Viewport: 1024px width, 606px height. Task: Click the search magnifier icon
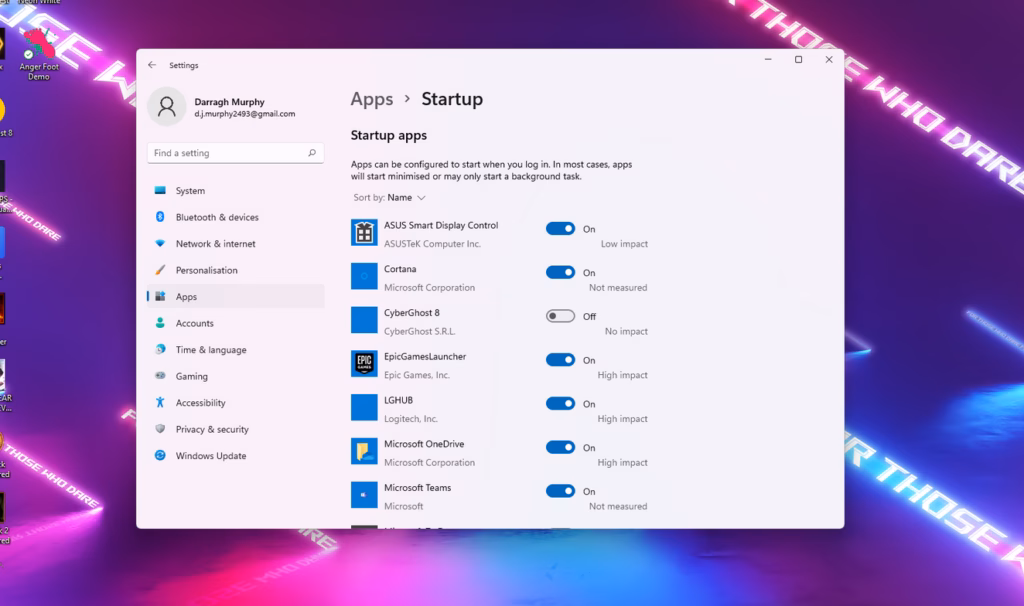click(312, 153)
